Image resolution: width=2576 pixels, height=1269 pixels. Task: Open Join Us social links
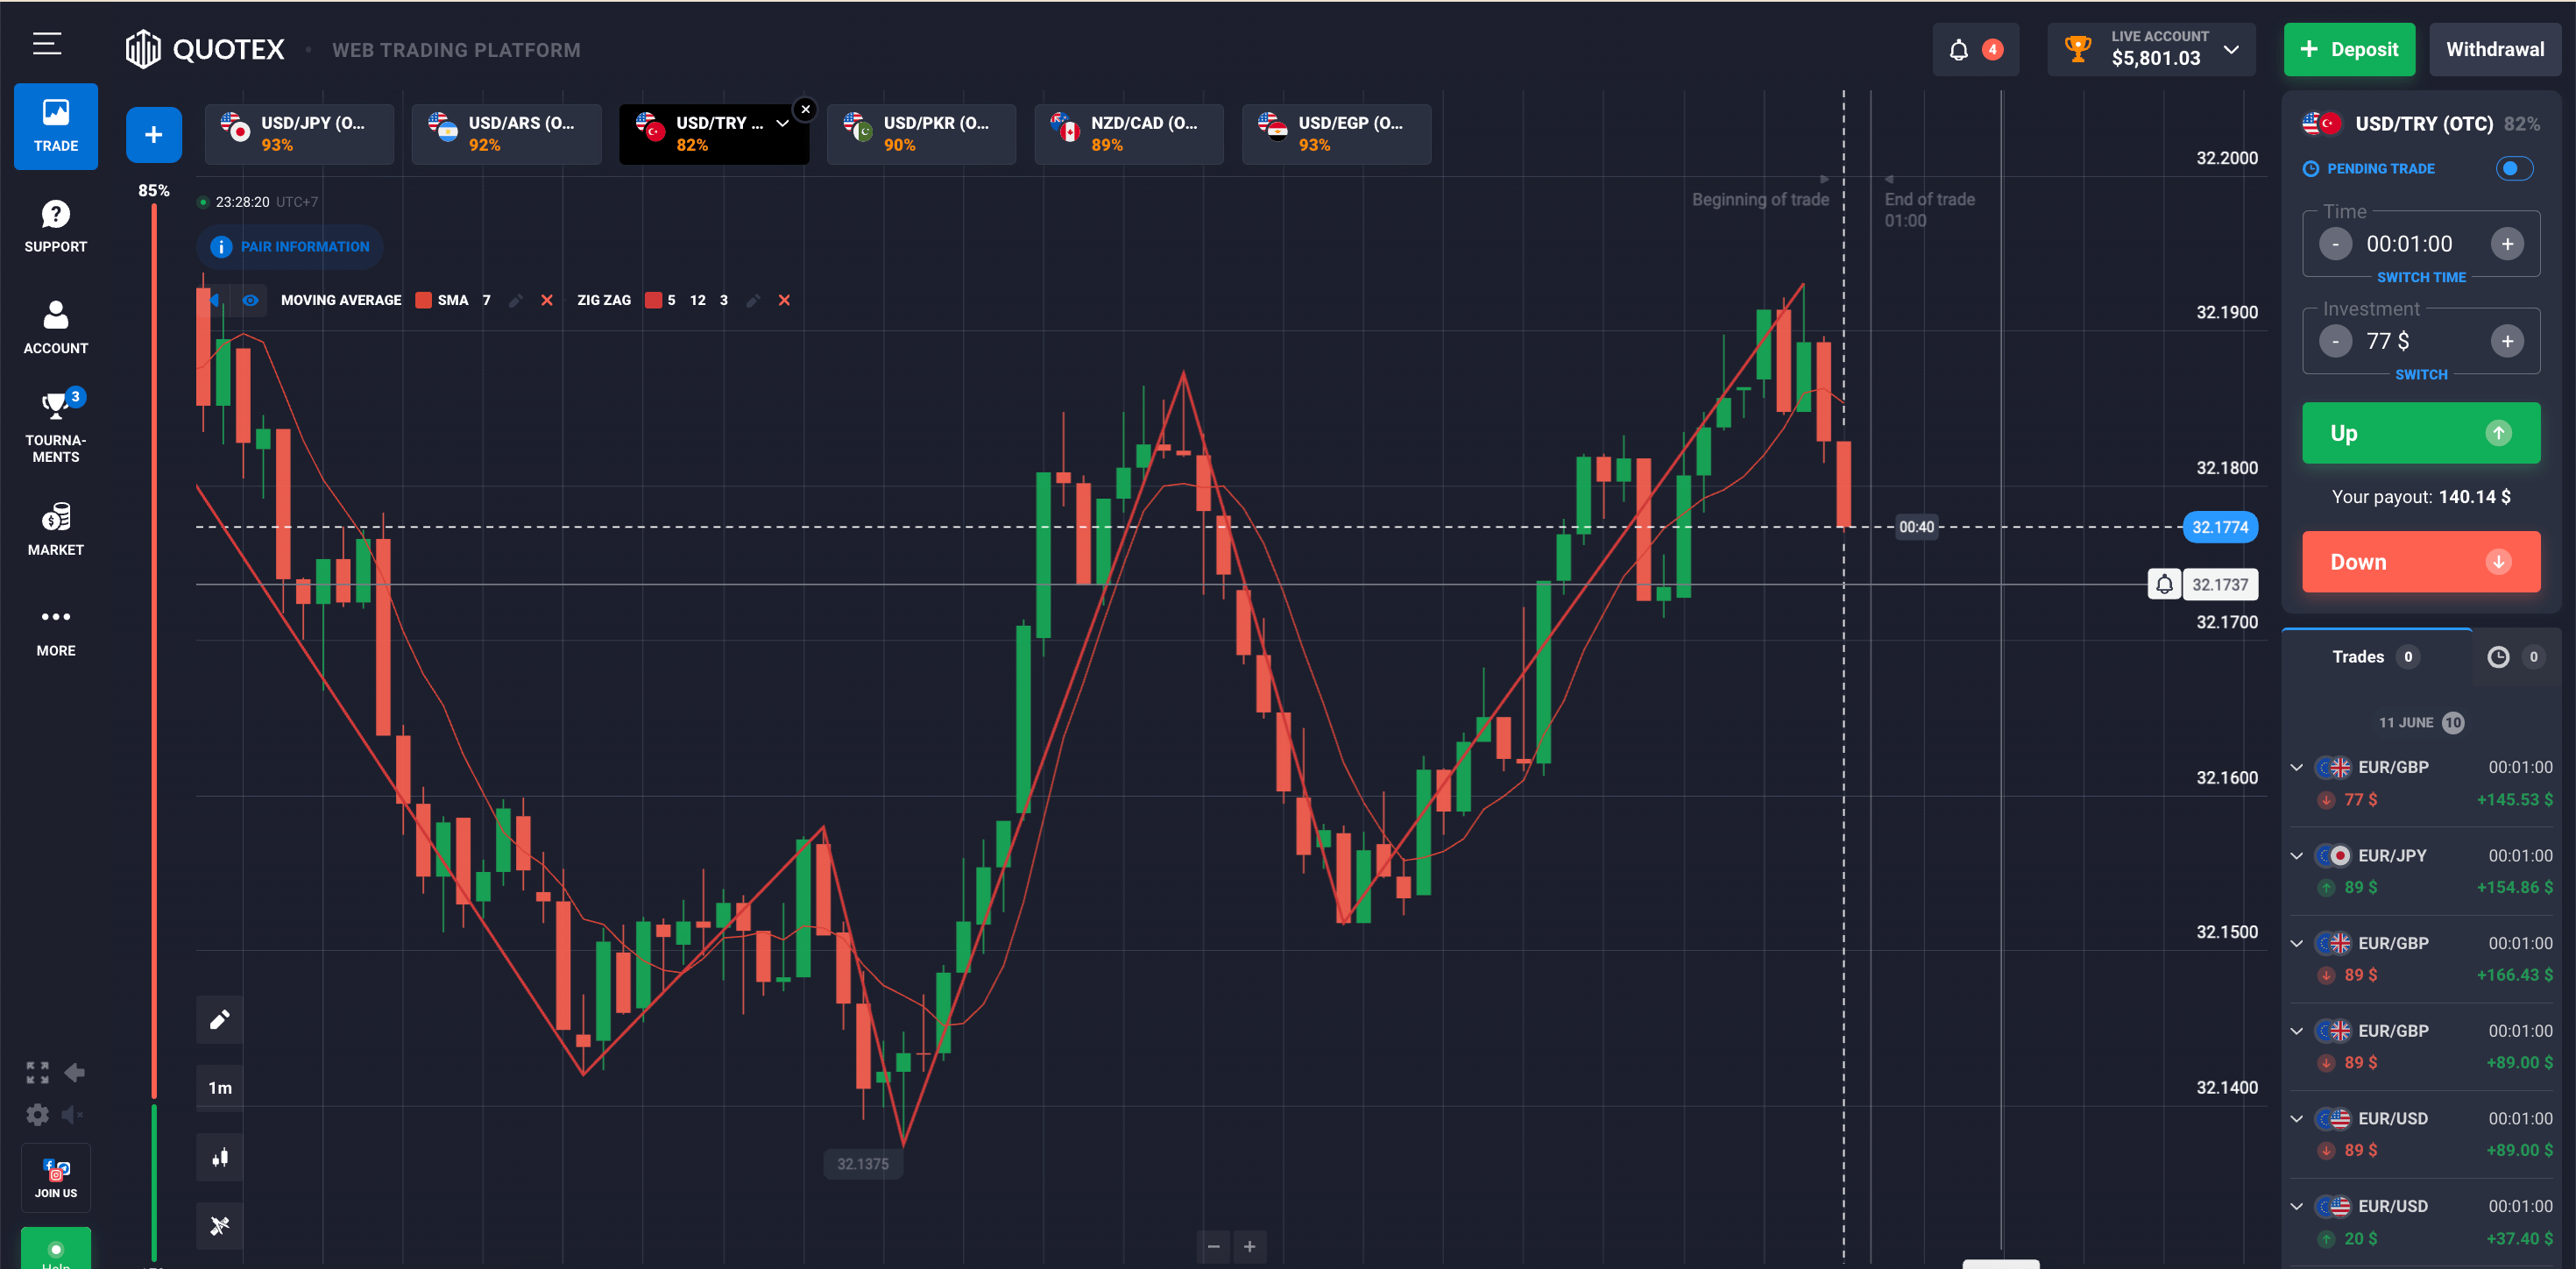coord(55,1177)
